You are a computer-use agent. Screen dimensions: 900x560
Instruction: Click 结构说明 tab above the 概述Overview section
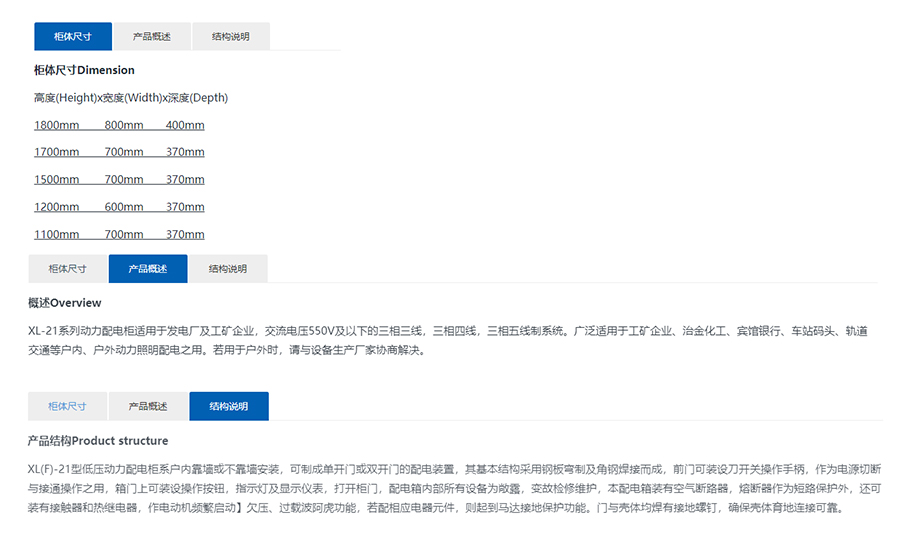228,269
